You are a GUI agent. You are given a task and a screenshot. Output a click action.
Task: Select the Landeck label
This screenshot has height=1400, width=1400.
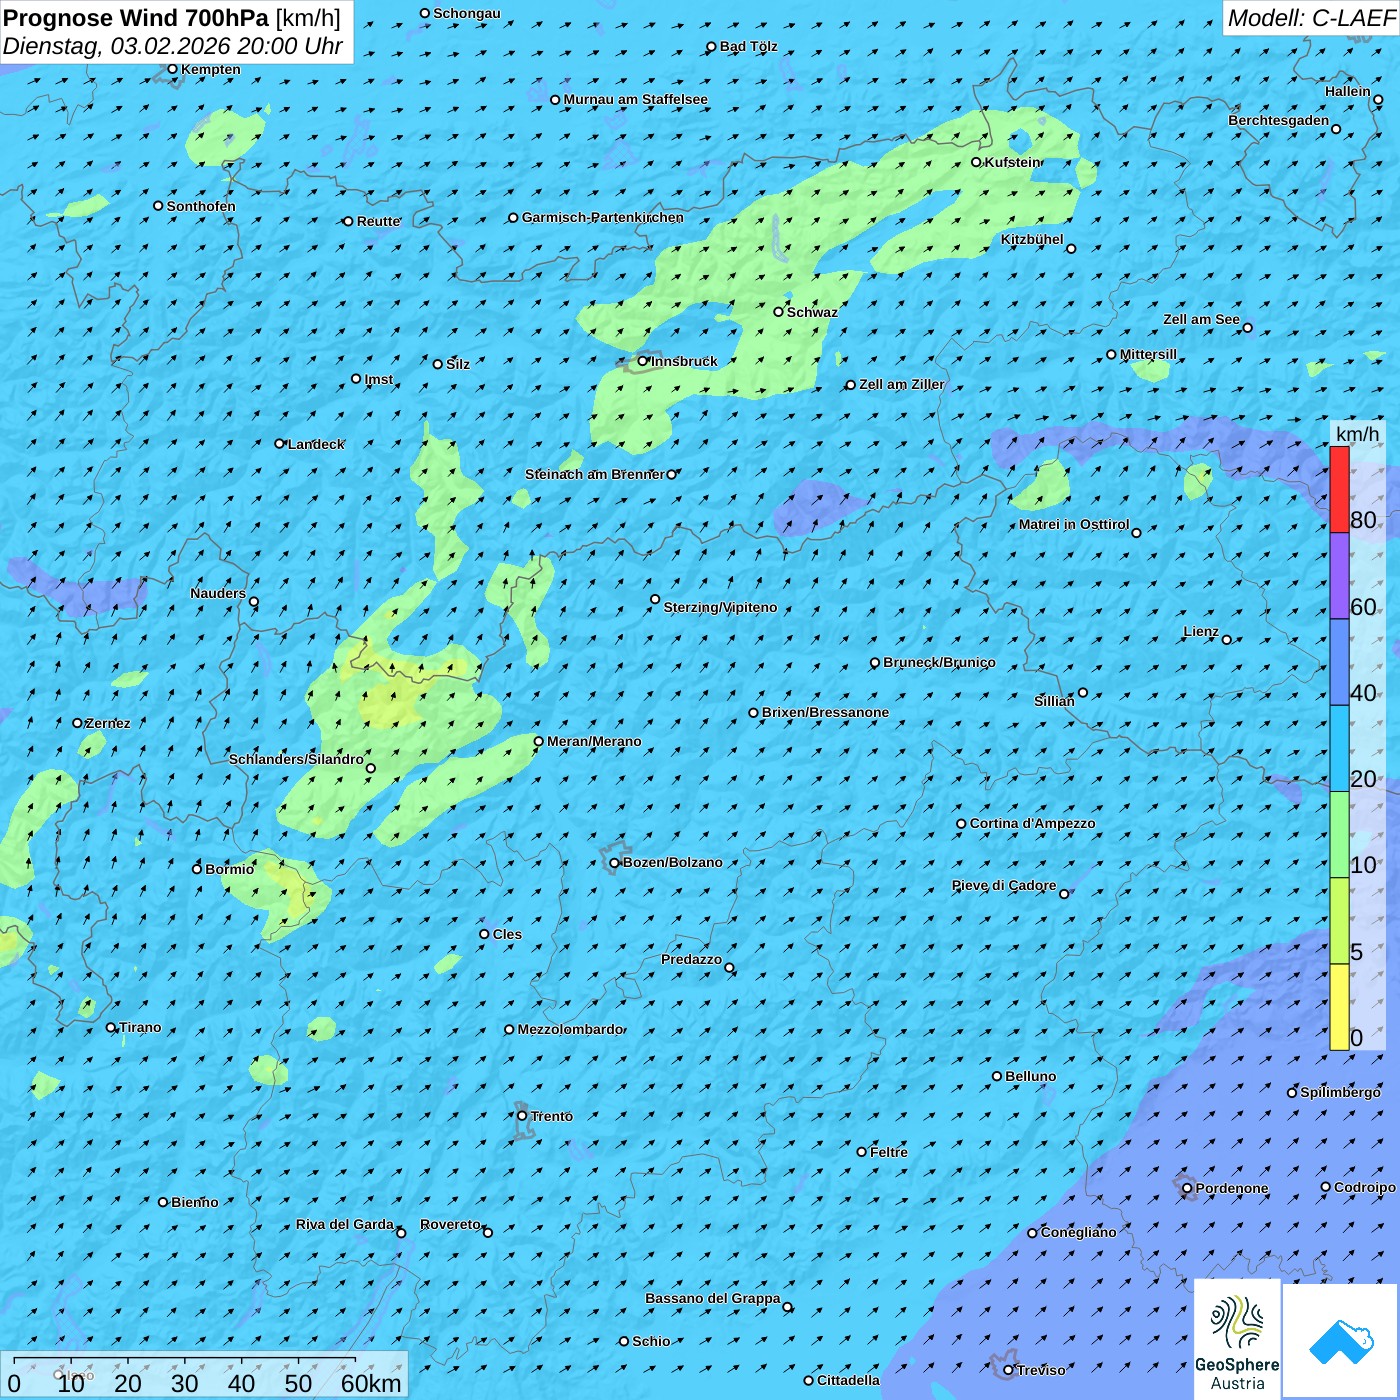(316, 444)
